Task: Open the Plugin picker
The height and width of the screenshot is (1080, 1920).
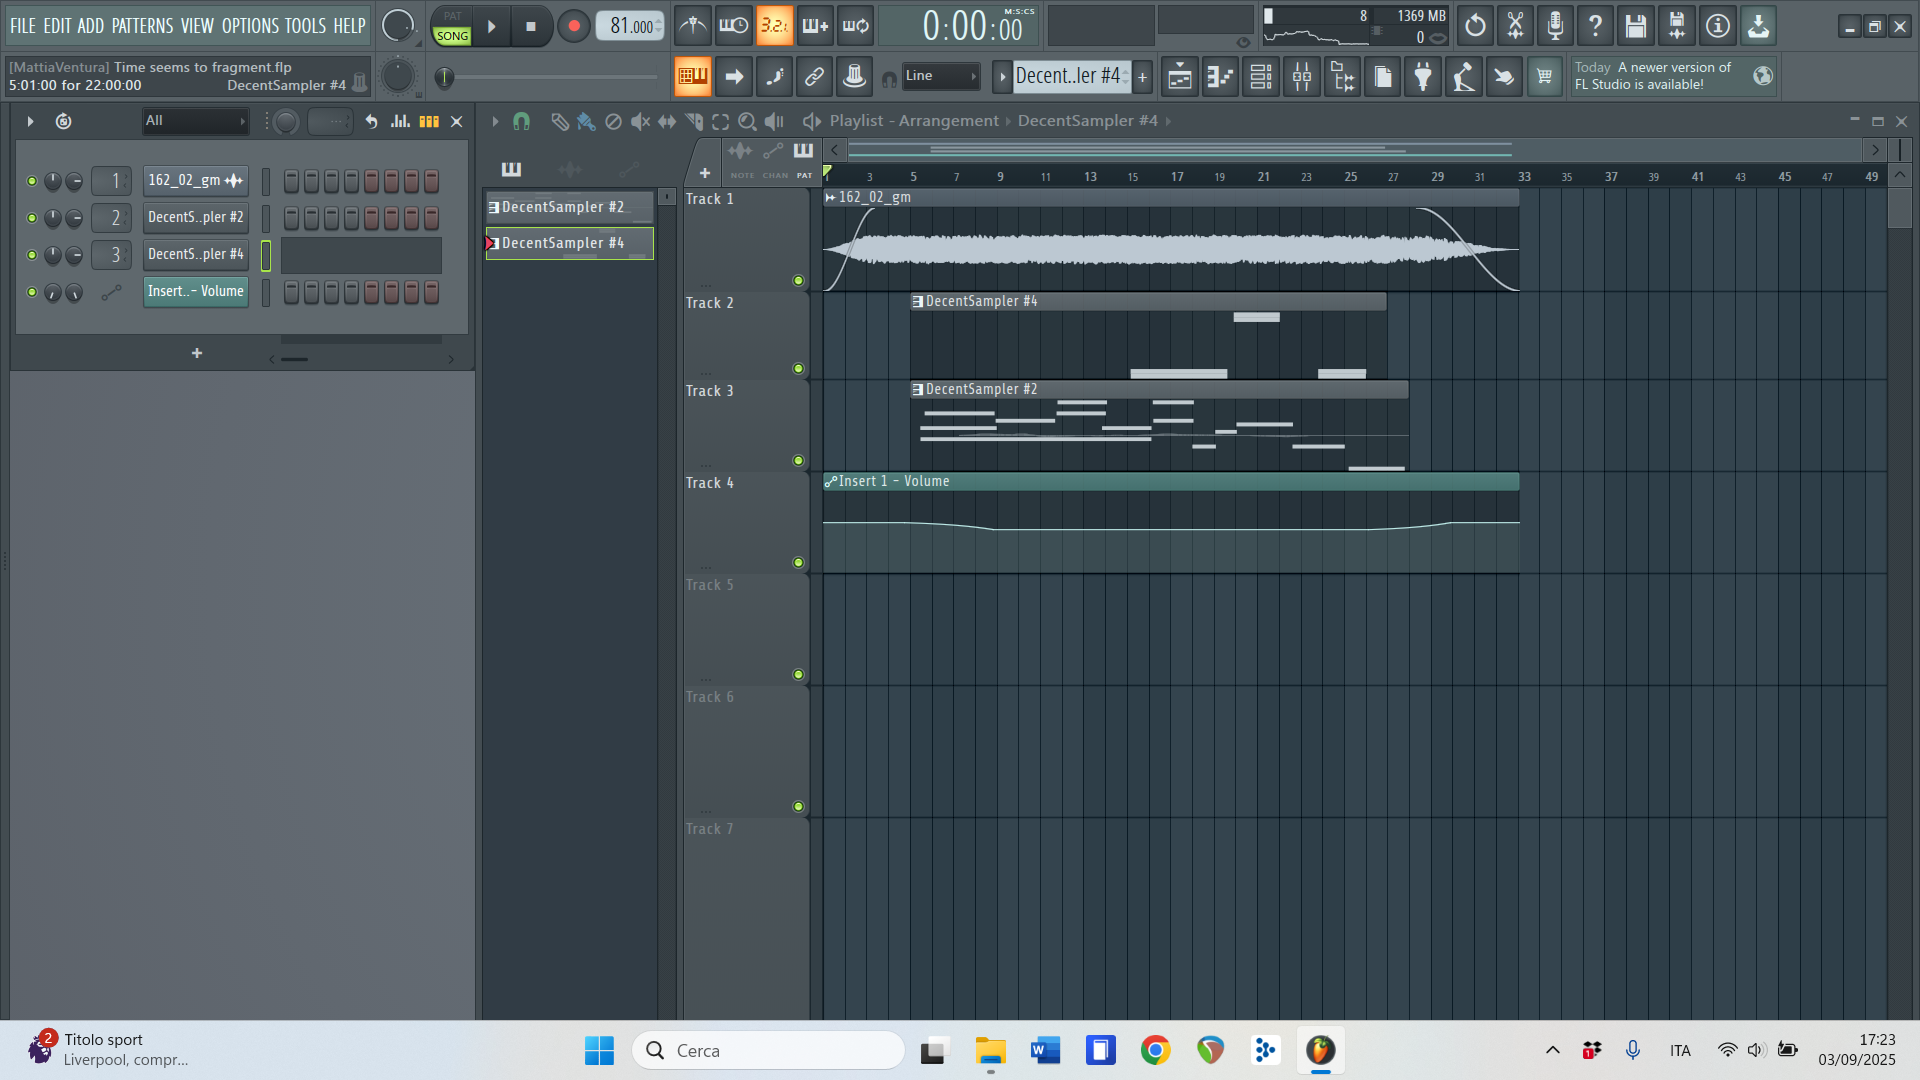Action: pos(1423,76)
